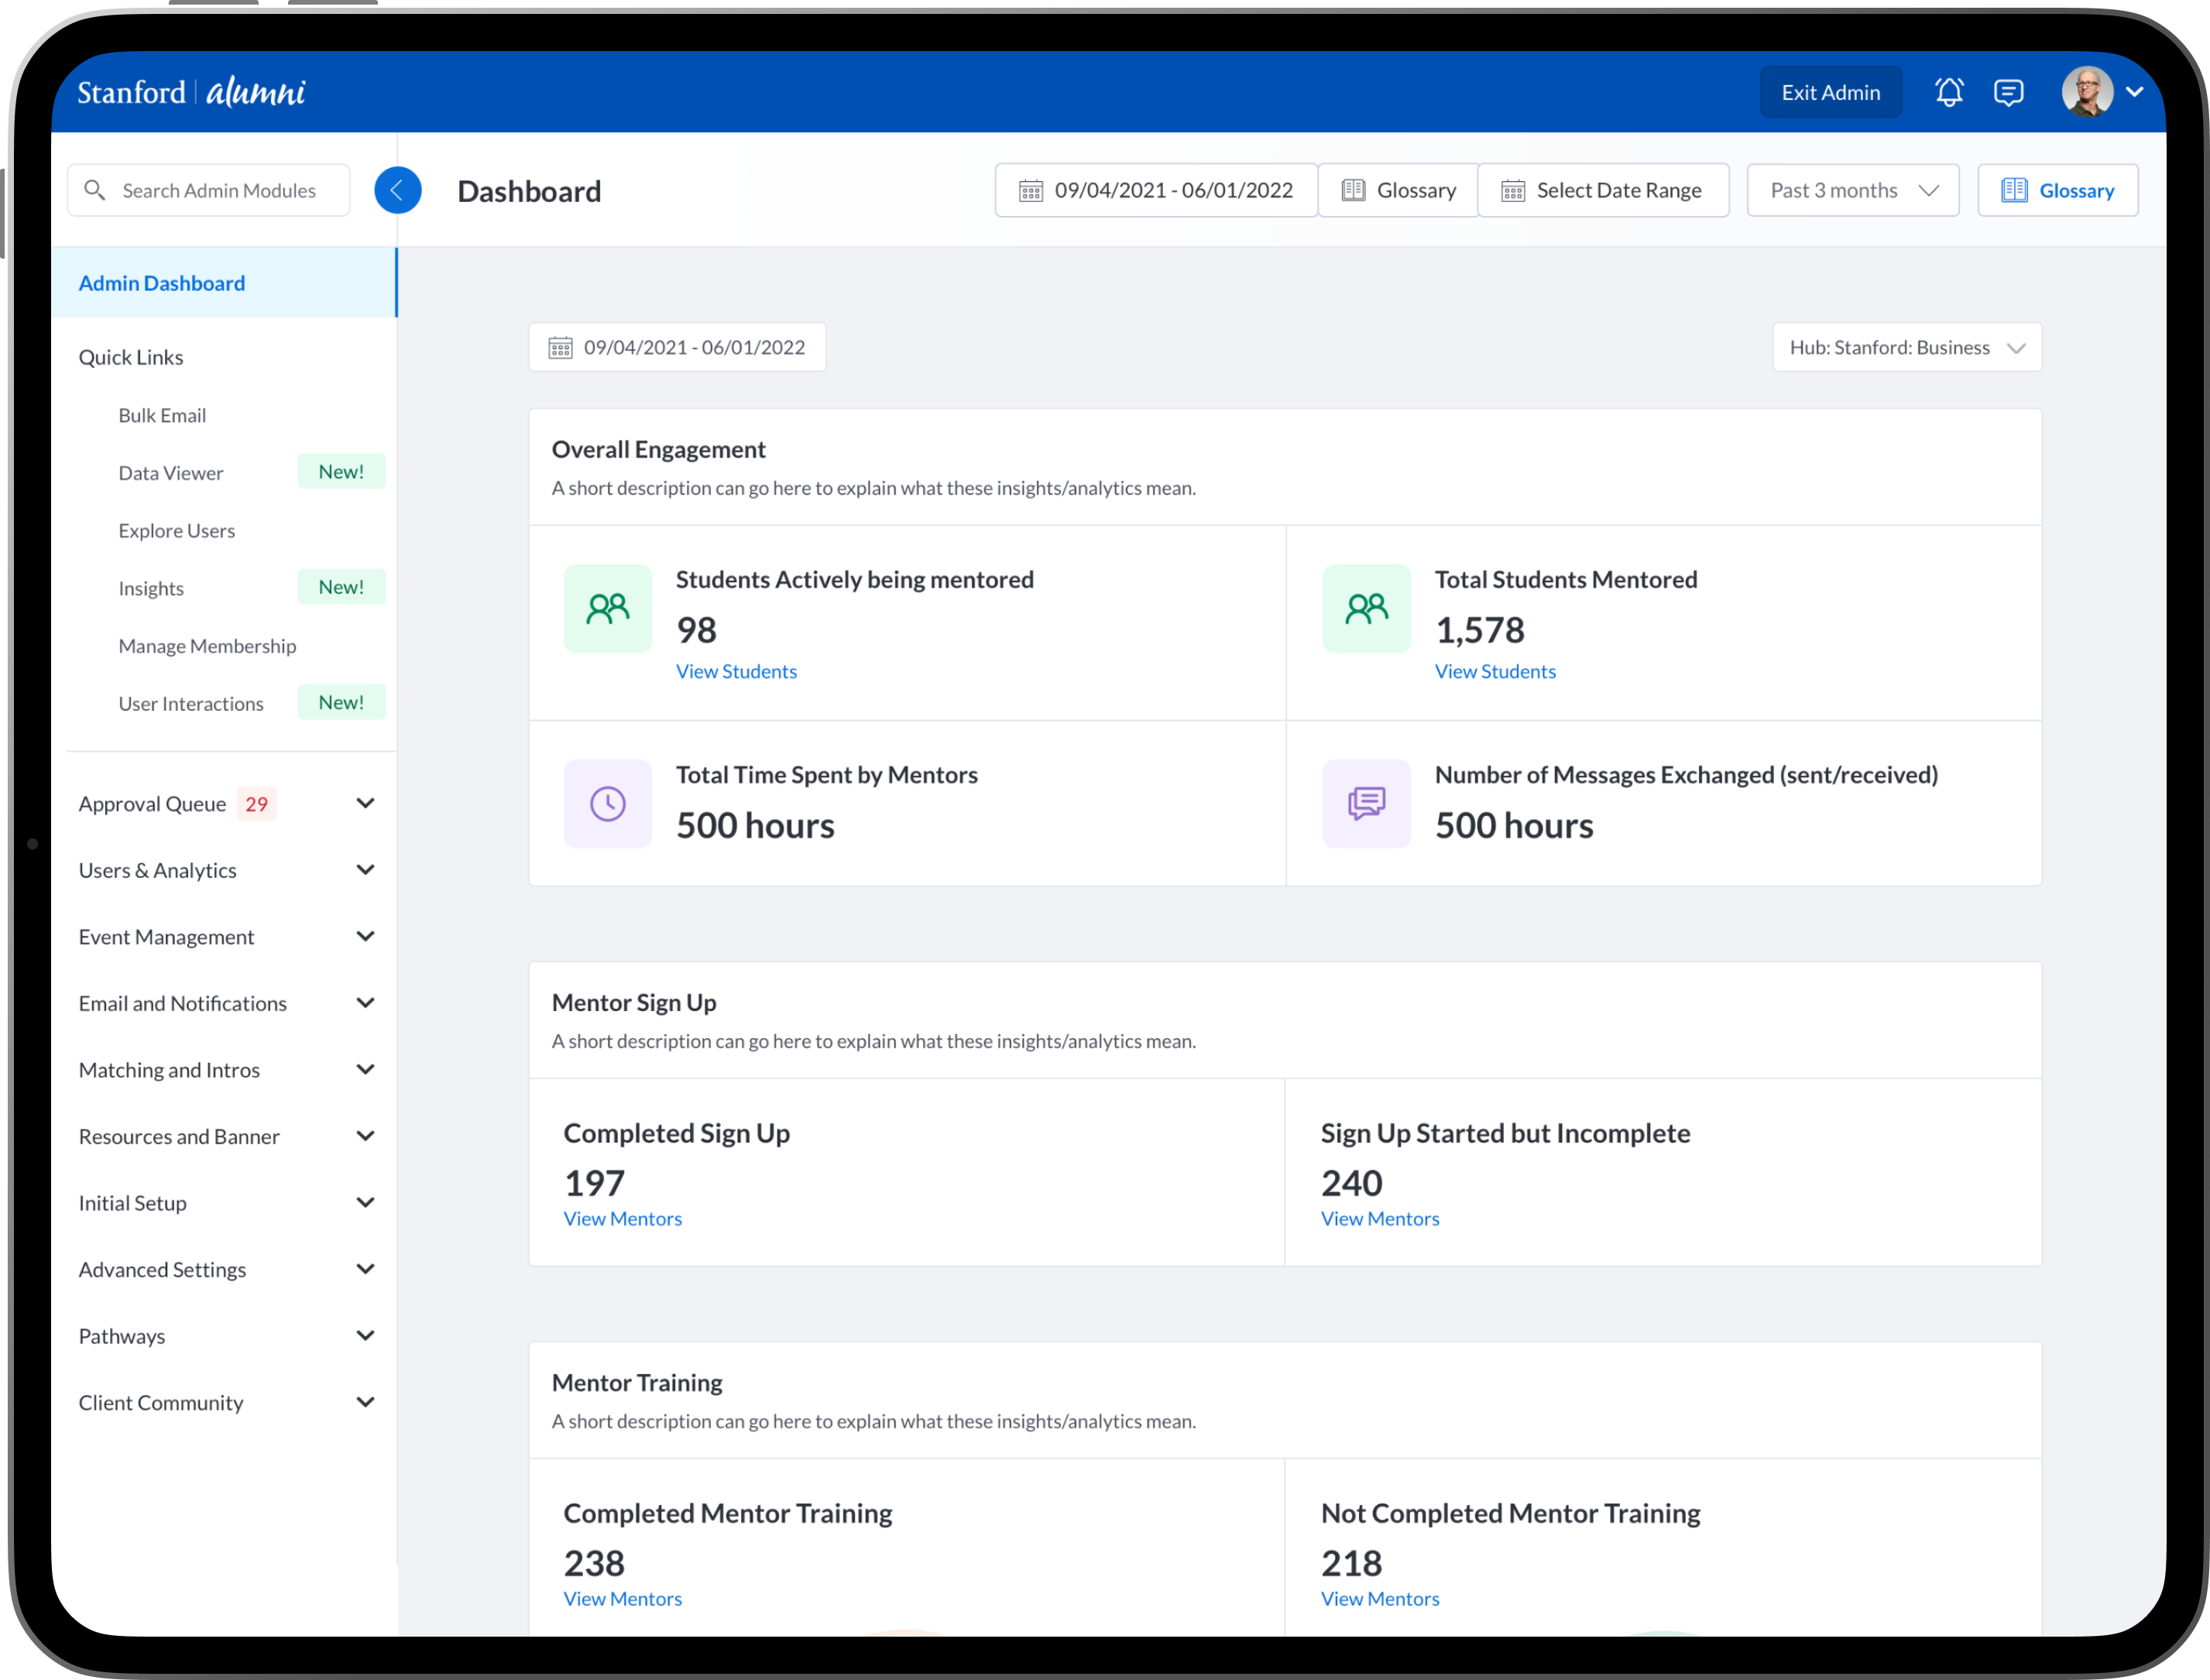Open Data Viewer quick link
The image size is (2210, 1680).
tap(171, 473)
